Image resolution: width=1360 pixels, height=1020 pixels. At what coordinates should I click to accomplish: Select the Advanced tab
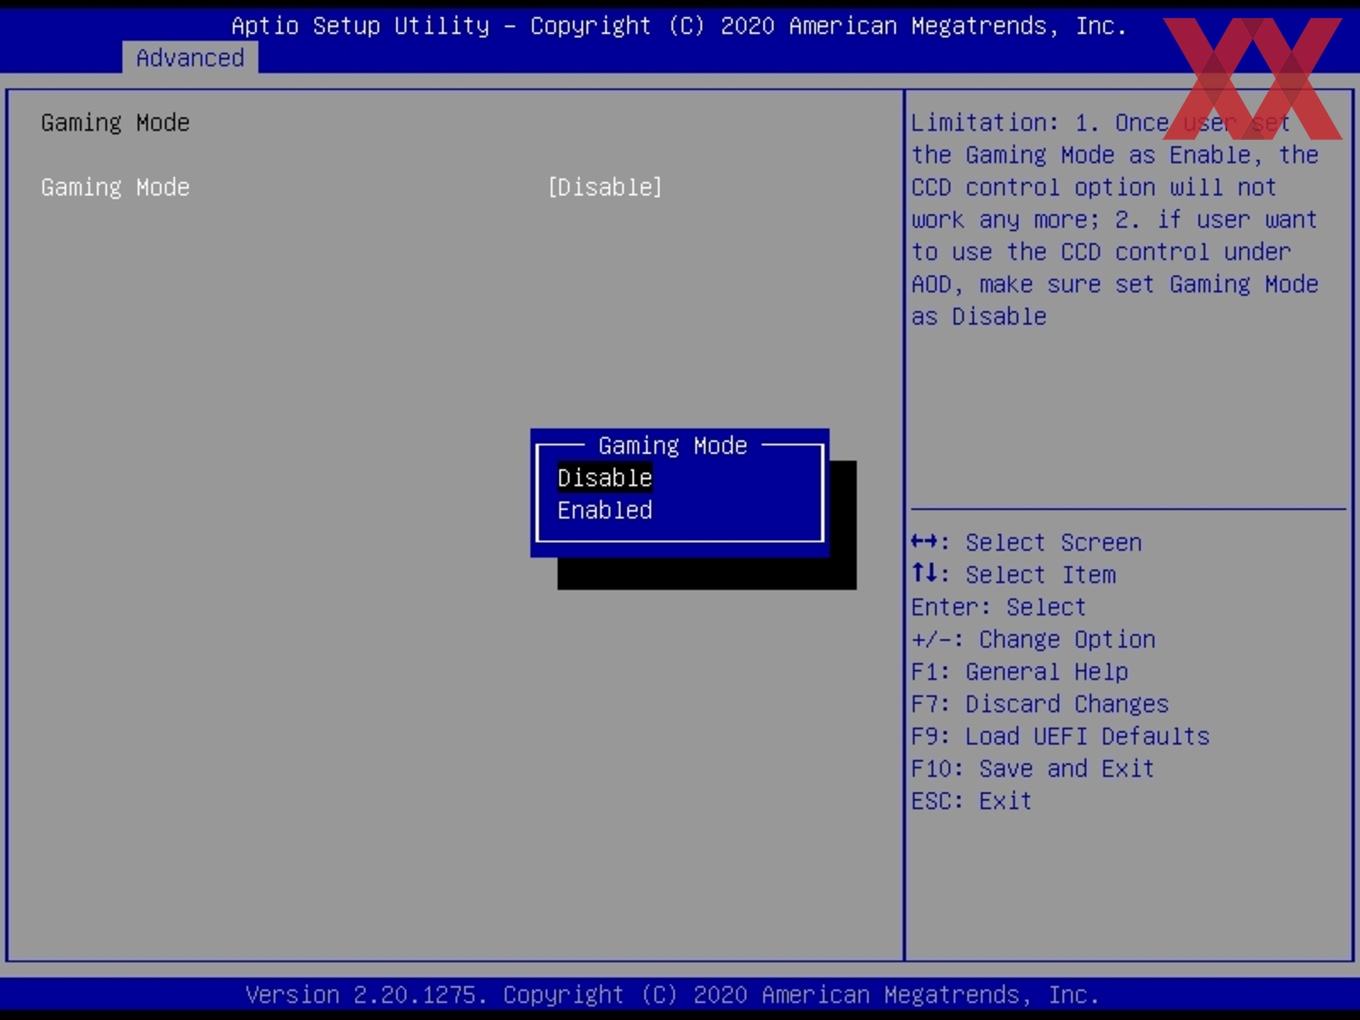190,58
